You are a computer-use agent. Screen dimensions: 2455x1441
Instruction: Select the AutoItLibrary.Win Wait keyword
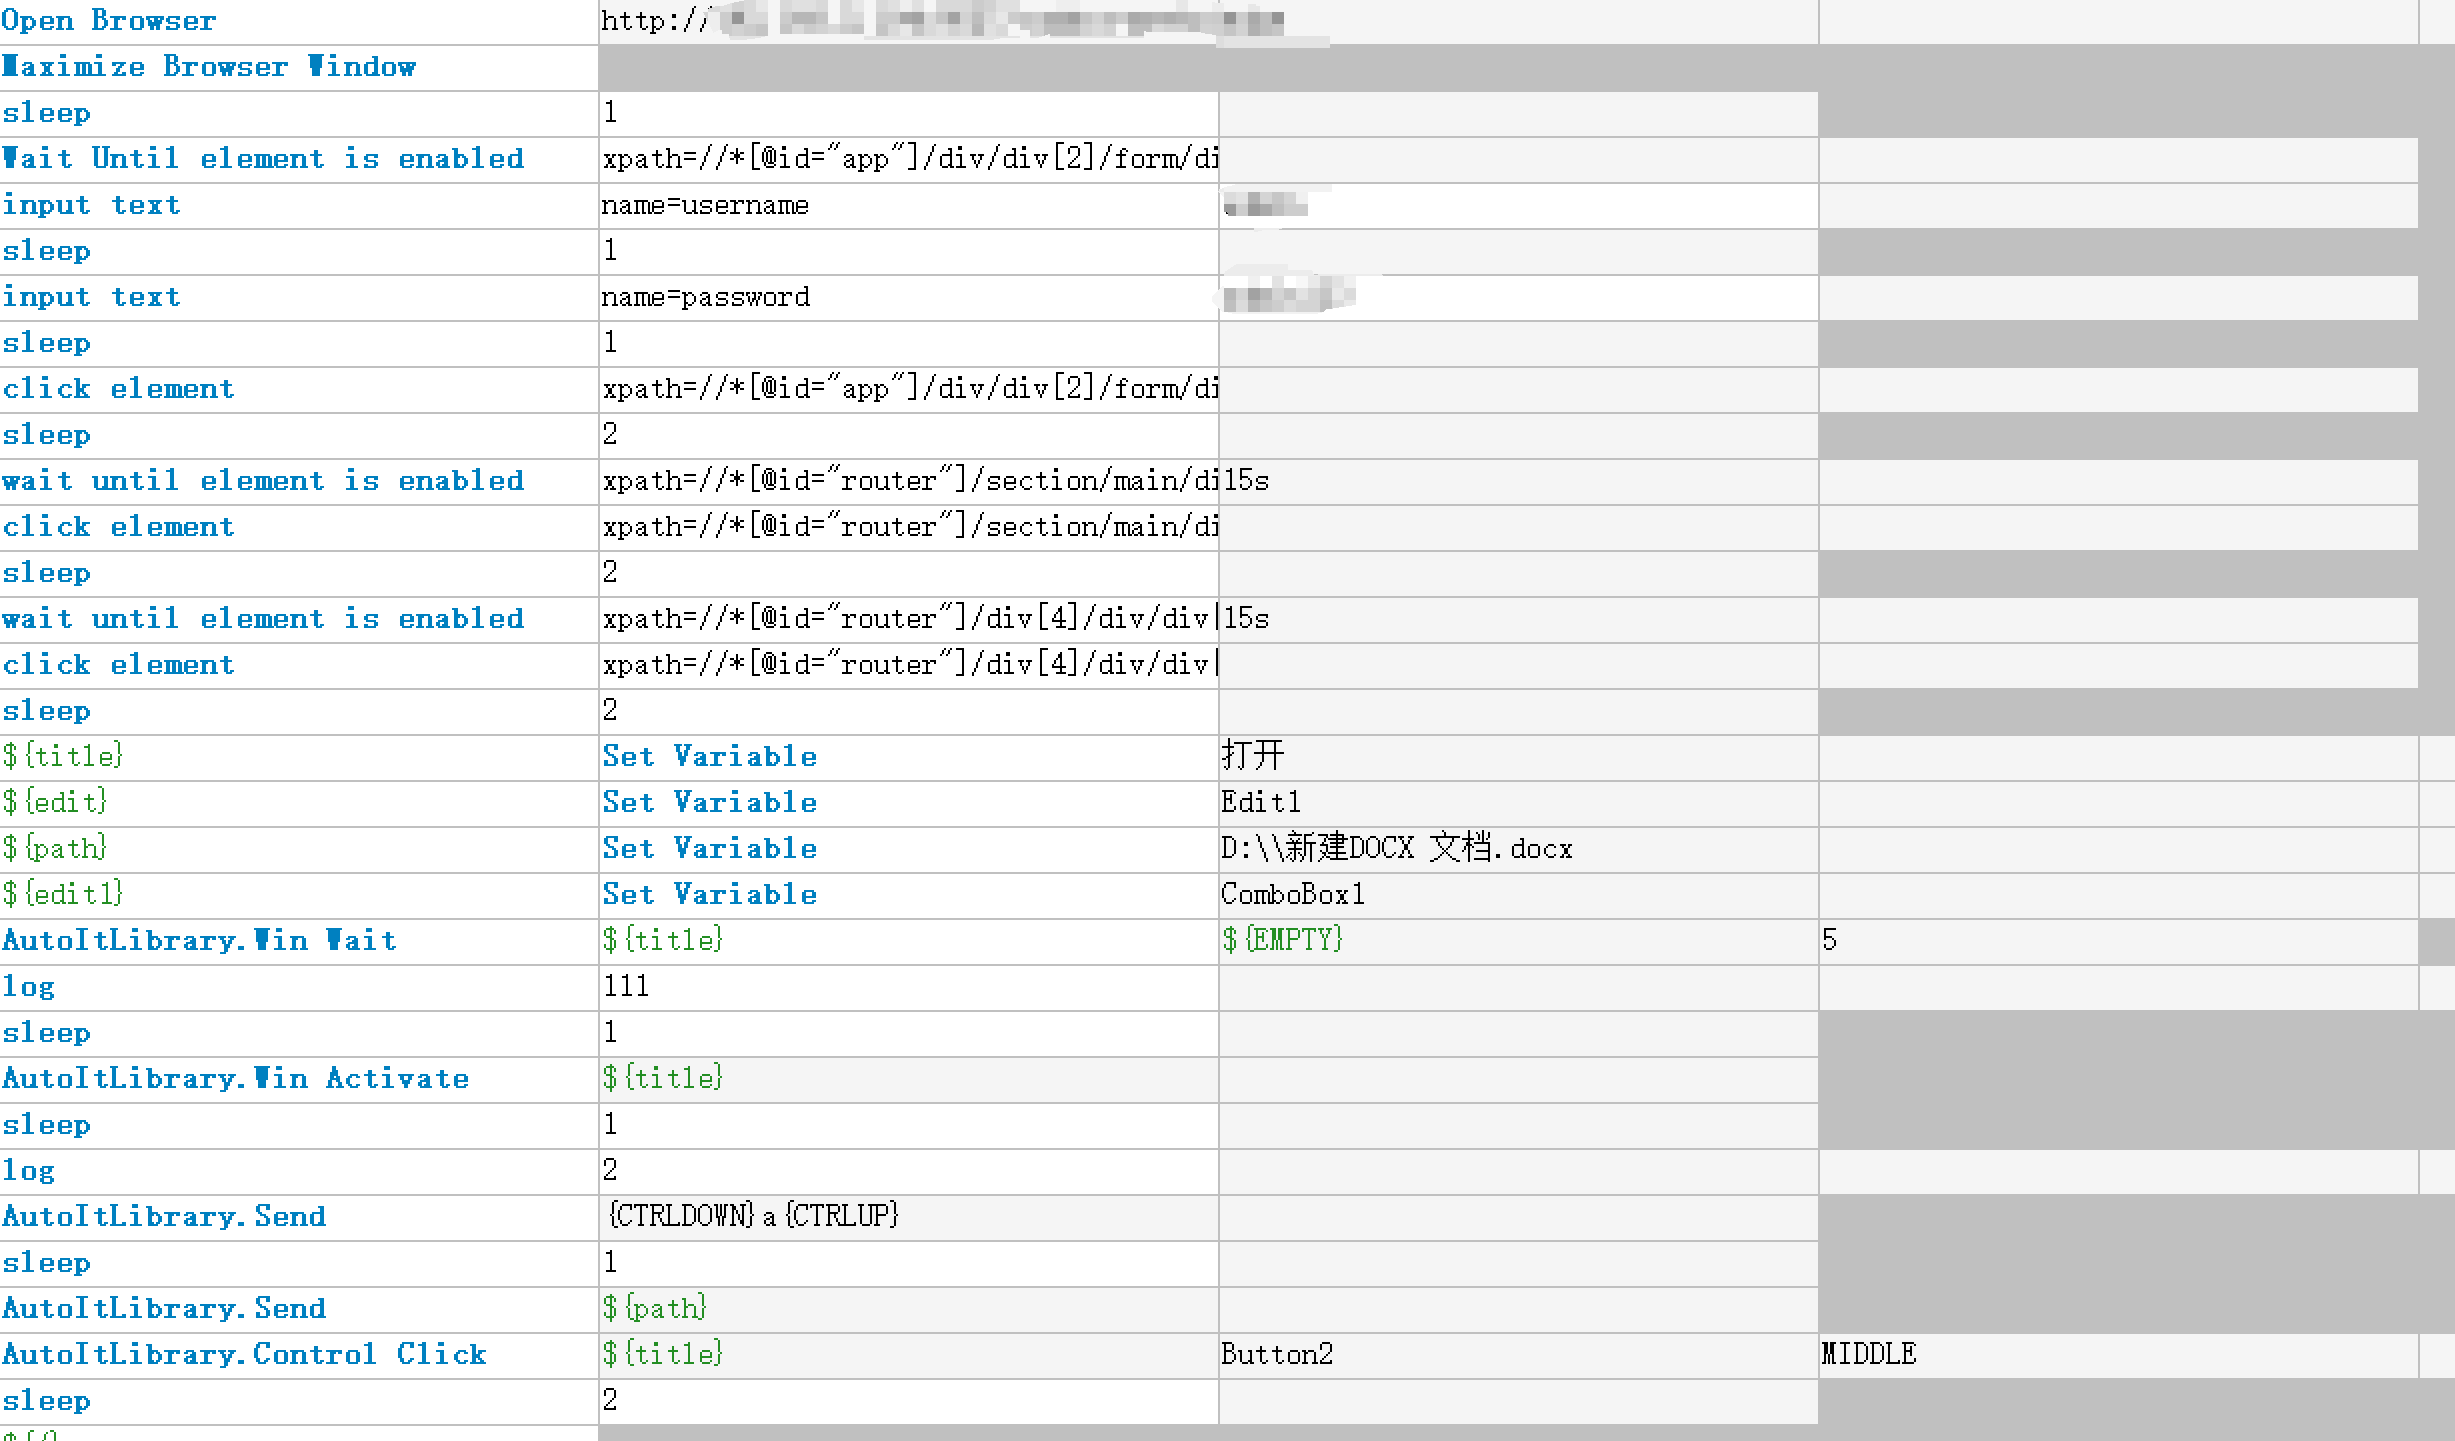(x=199, y=940)
